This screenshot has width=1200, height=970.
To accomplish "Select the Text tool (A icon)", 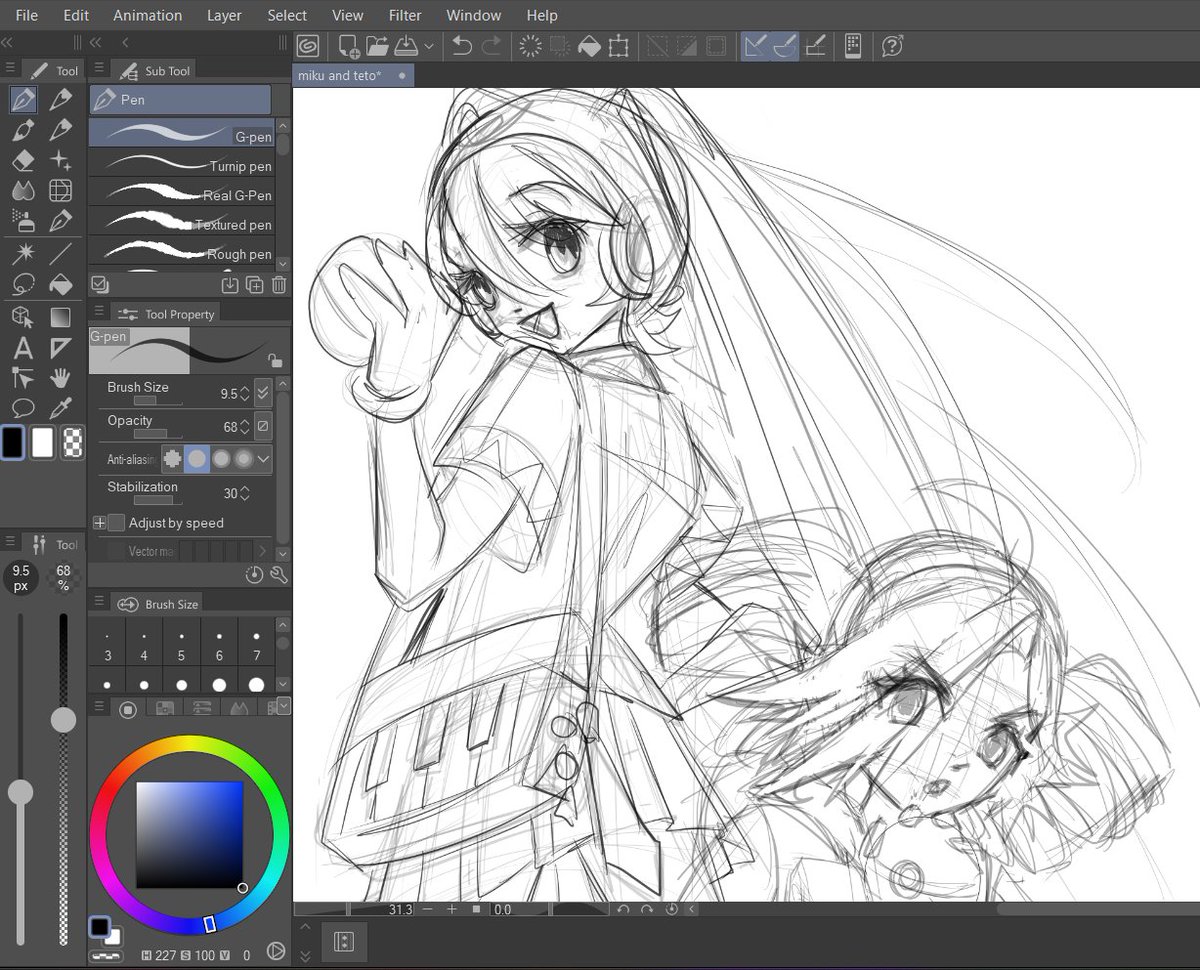I will point(24,348).
